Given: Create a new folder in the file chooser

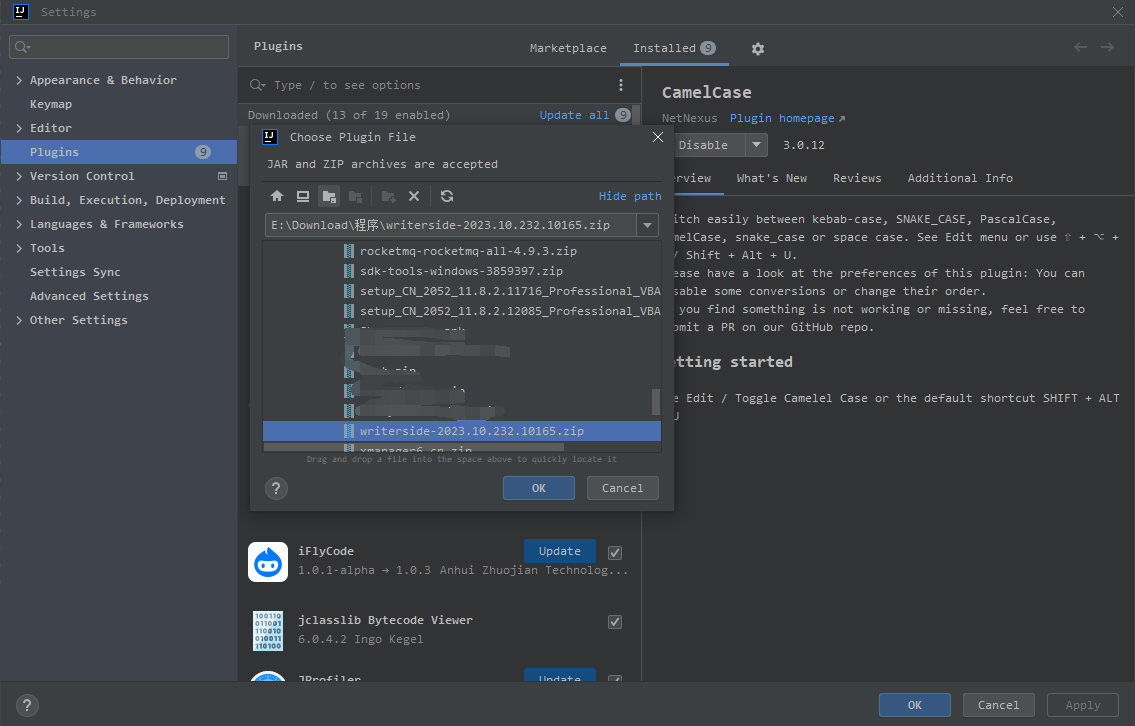Looking at the screenshot, I should 388,196.
